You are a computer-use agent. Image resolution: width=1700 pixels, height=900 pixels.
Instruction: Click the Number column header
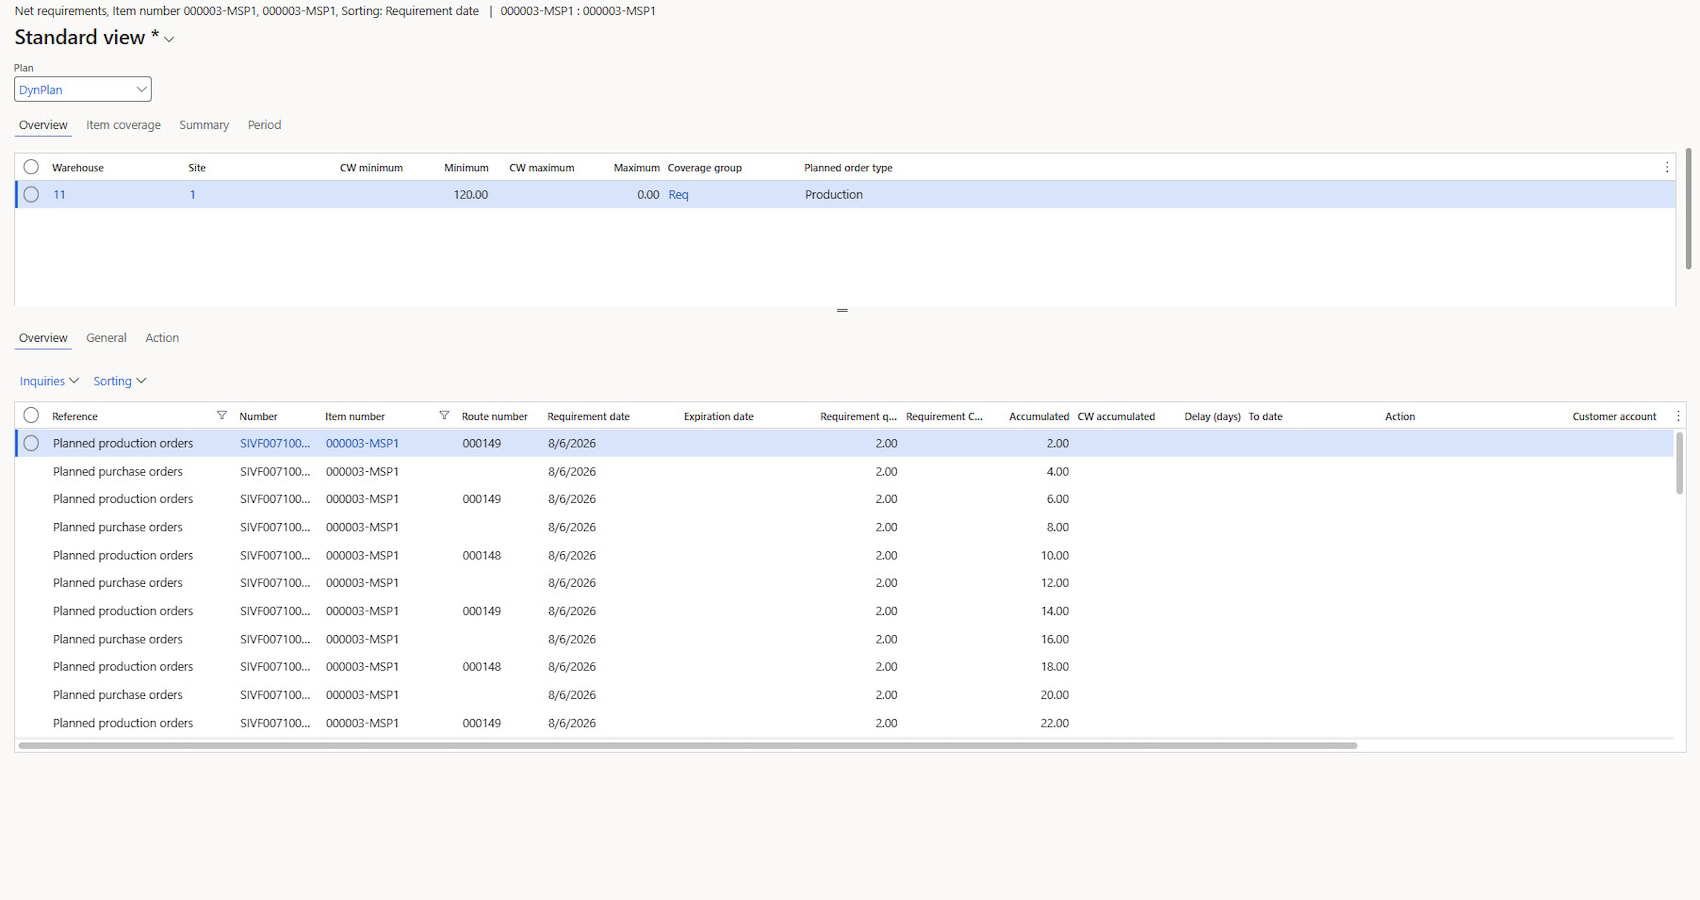point(258,416)
